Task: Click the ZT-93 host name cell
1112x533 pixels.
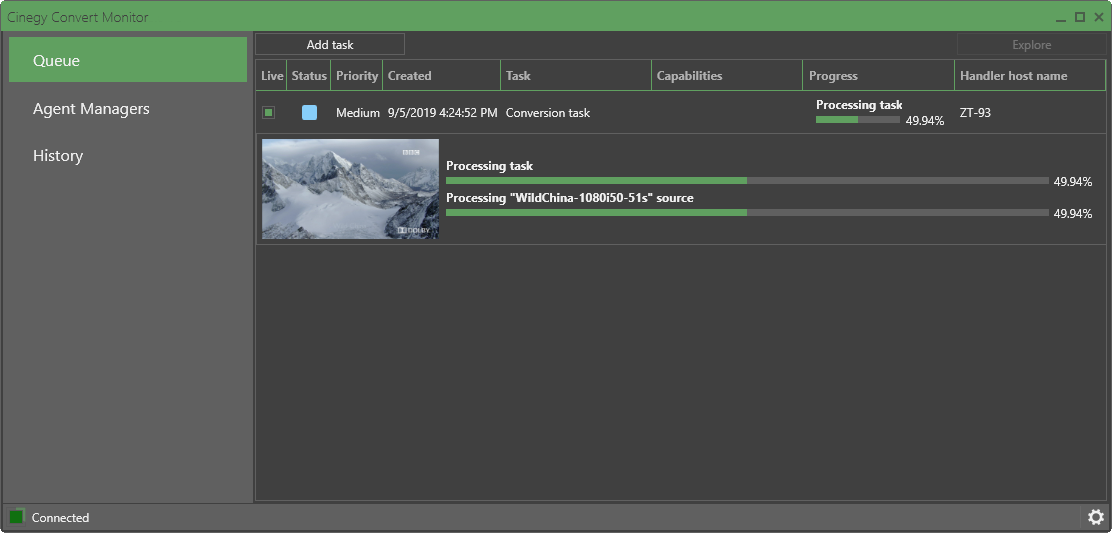Action: tap(975, 113)
